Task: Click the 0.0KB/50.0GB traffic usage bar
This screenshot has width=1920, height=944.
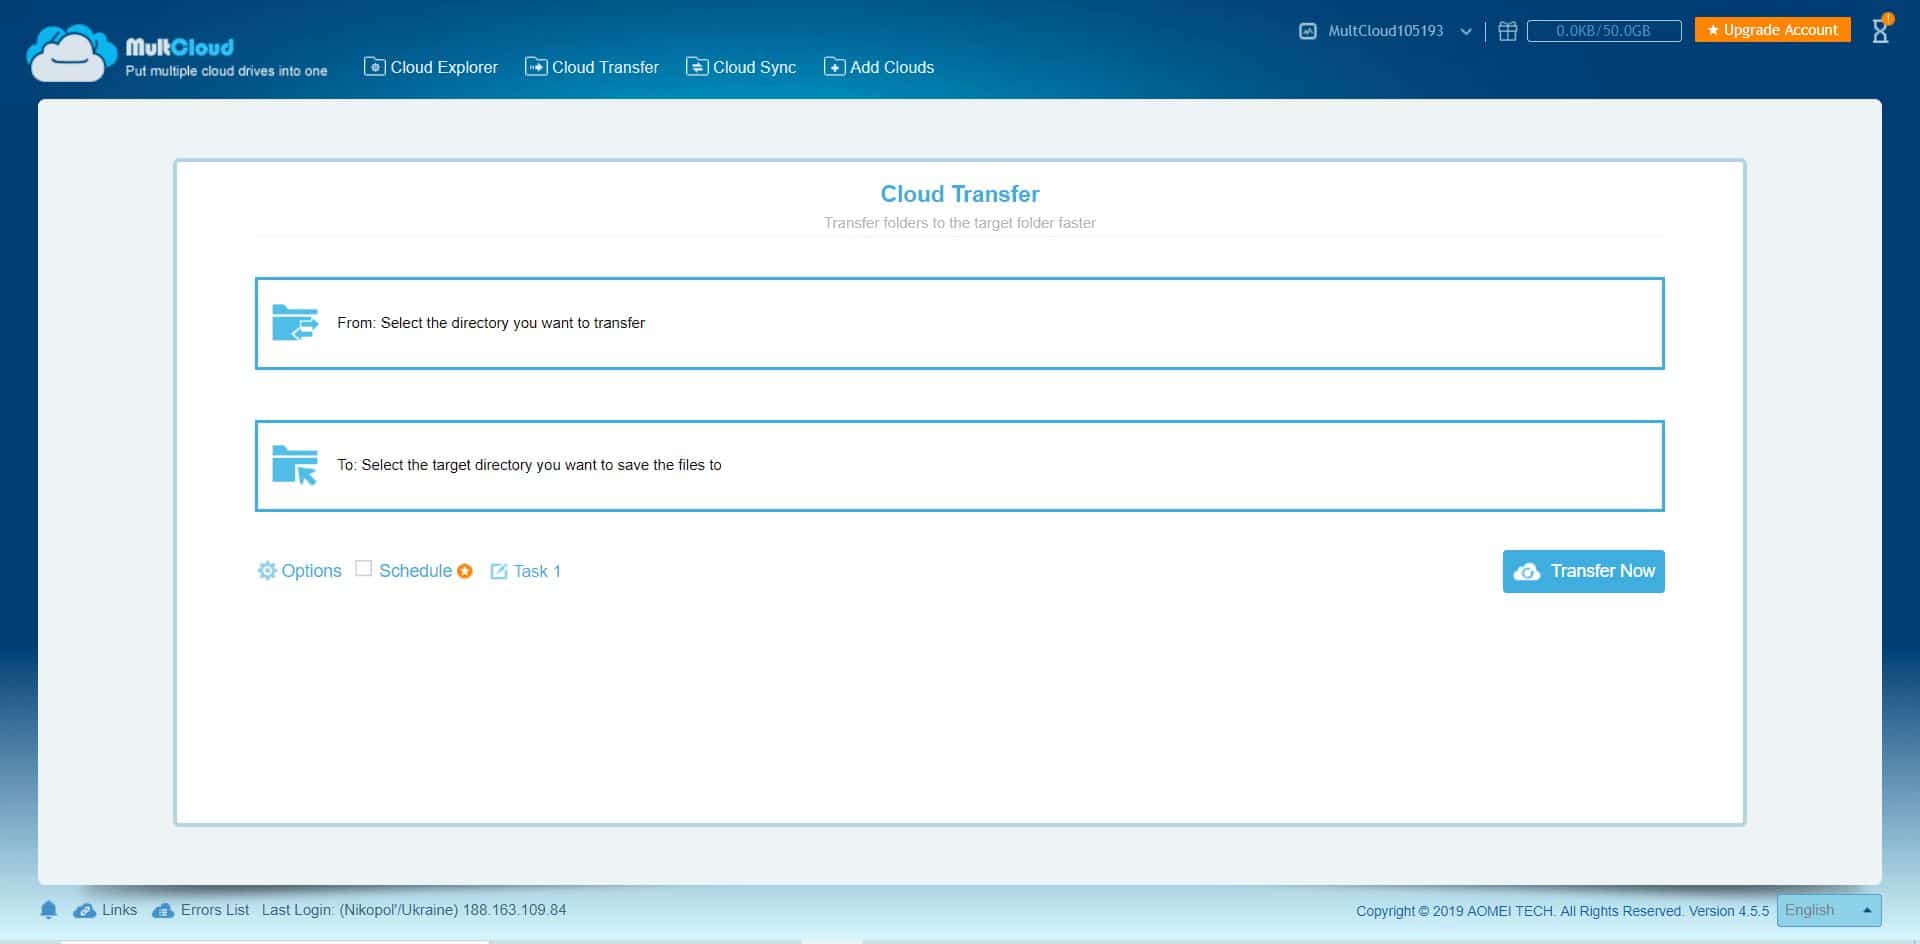Action: 1604,31
